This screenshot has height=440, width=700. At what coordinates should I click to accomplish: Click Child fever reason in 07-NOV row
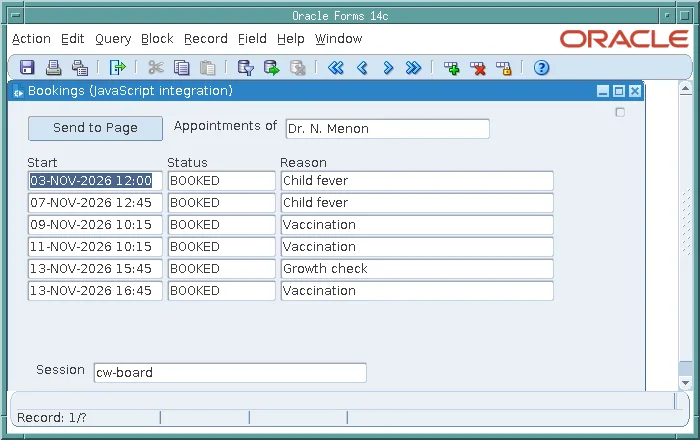click(417, 203)
